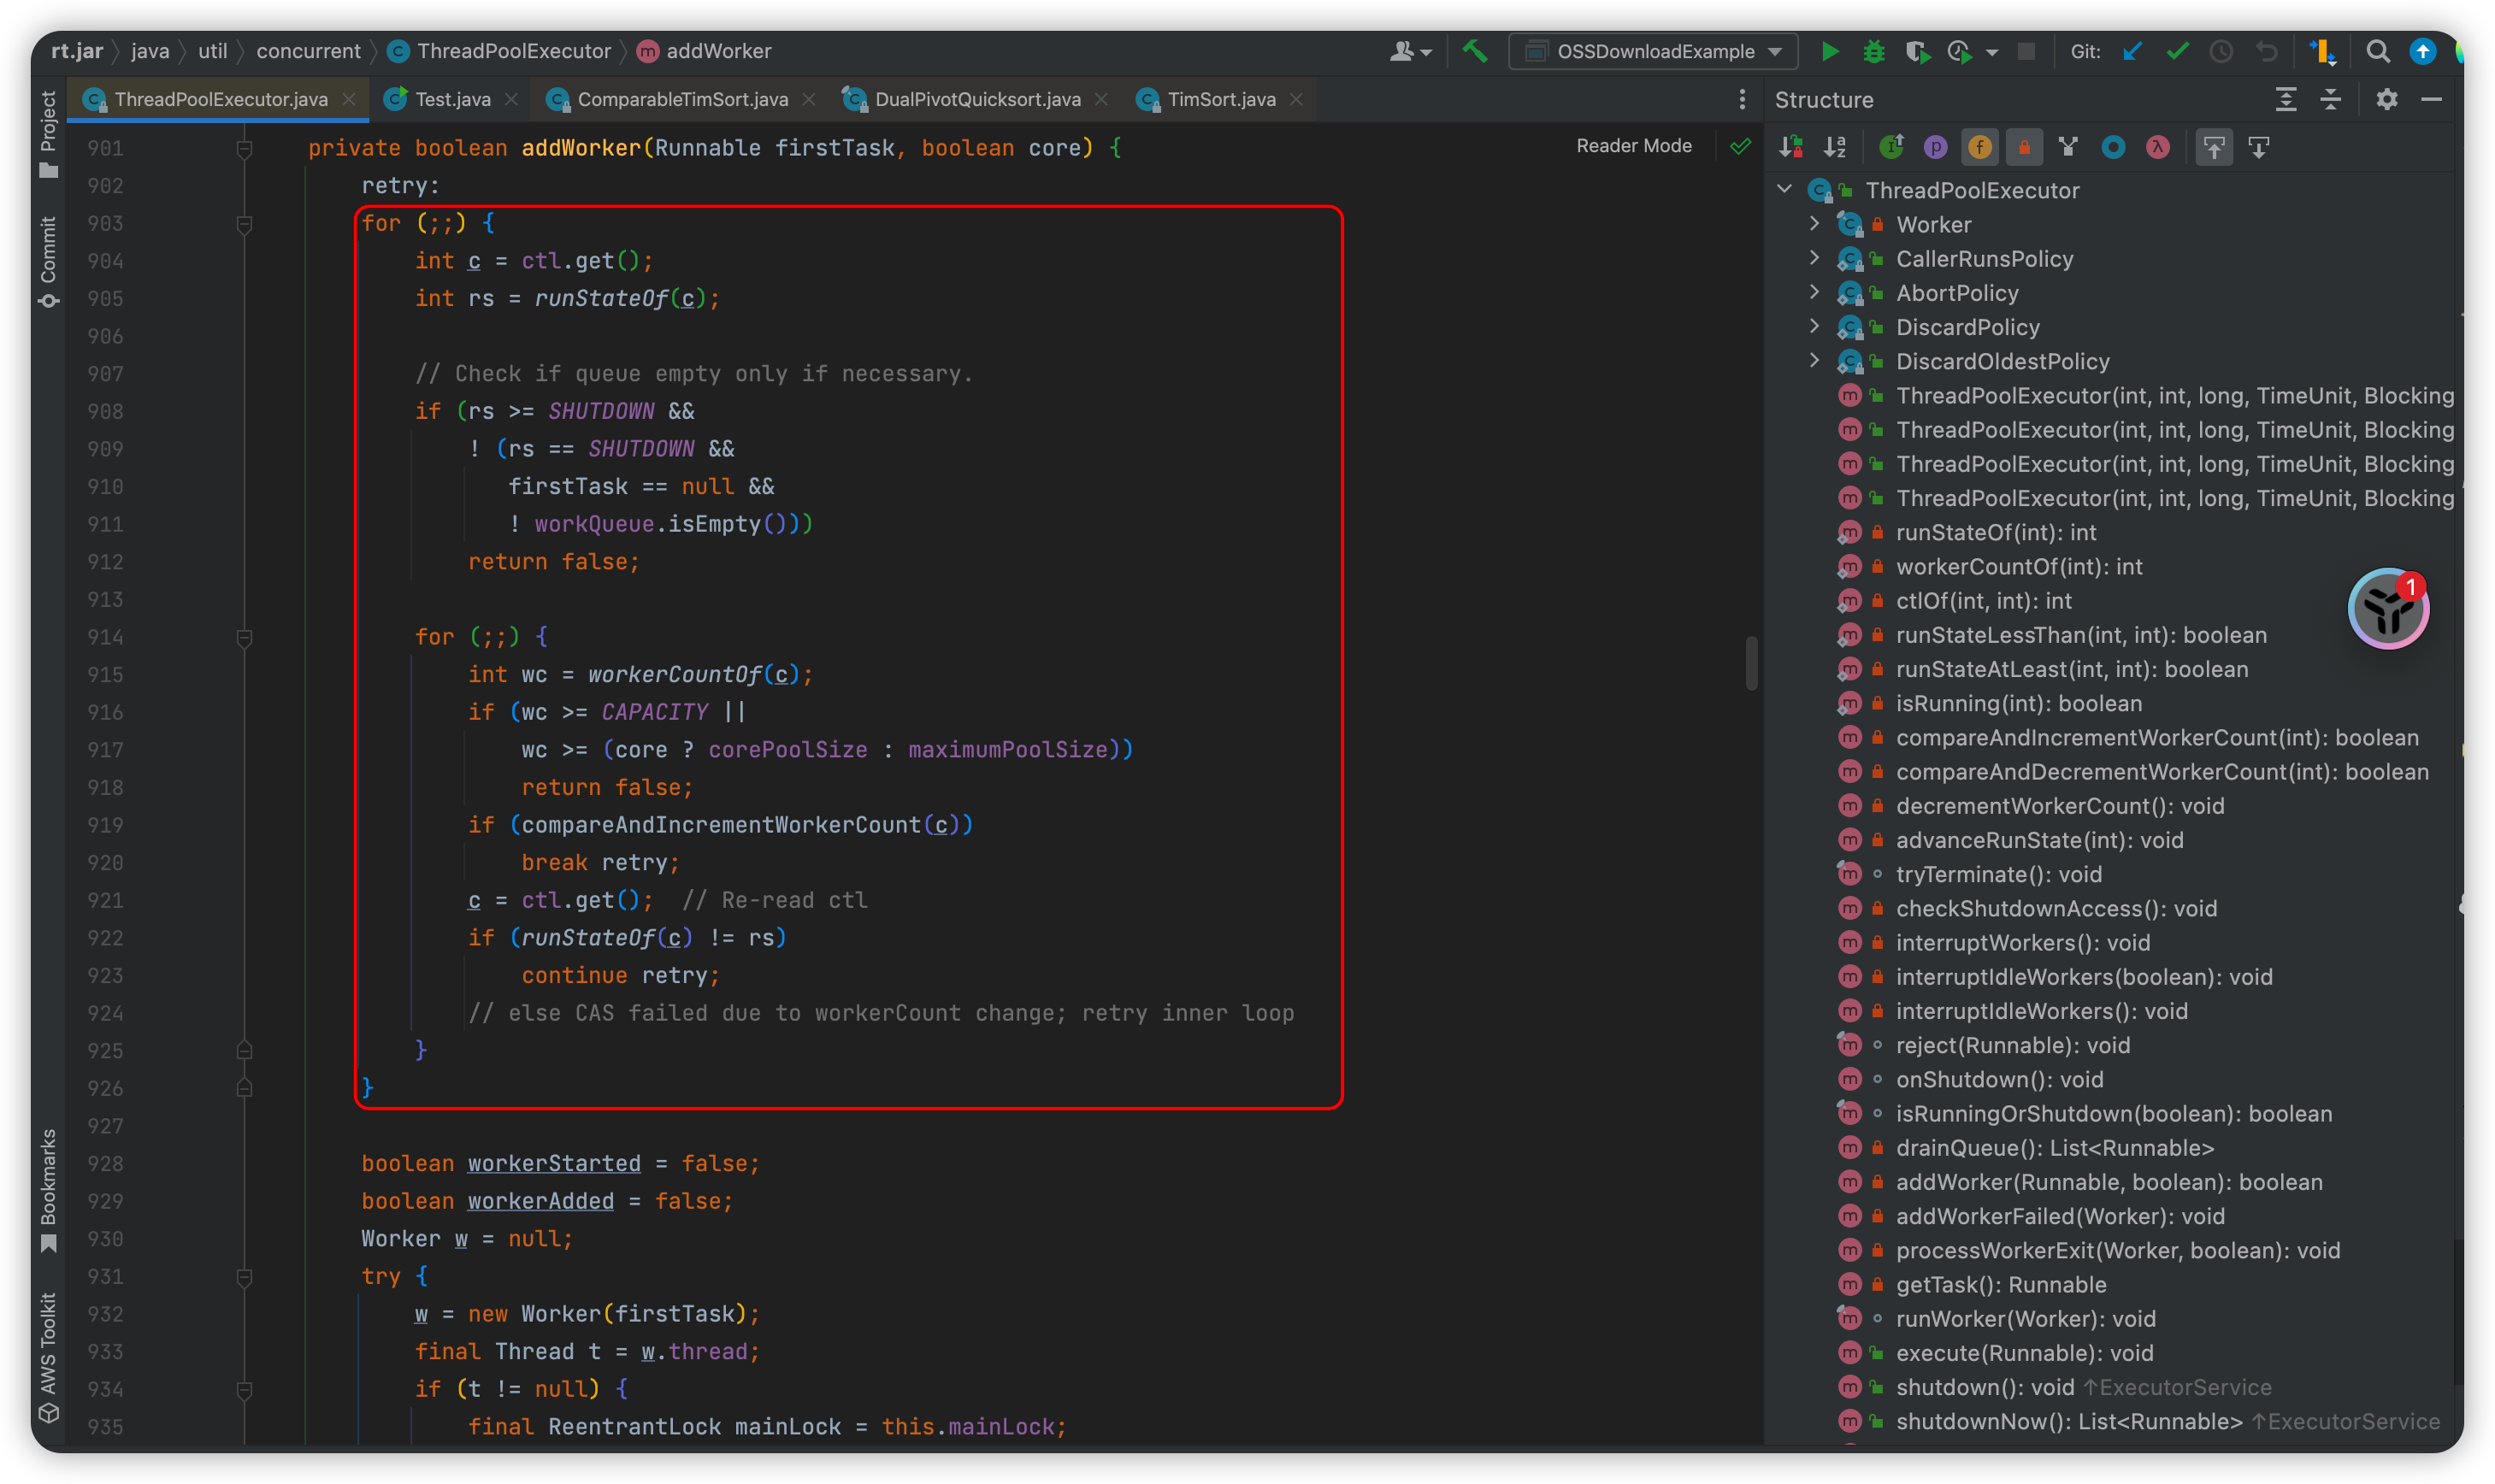Click the Reader Mode label
Screen dimensions: 2495x1484
1633,146
